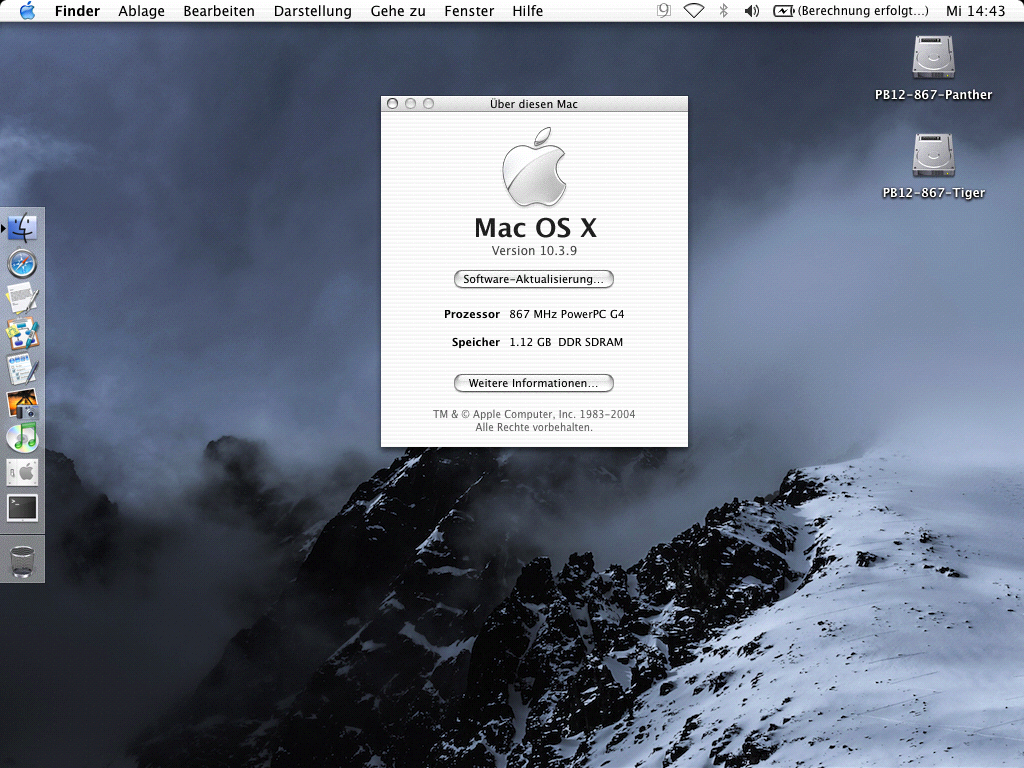
Task: Click the 1.12 GB DDR SDRAM text
Action: (566, 342)
